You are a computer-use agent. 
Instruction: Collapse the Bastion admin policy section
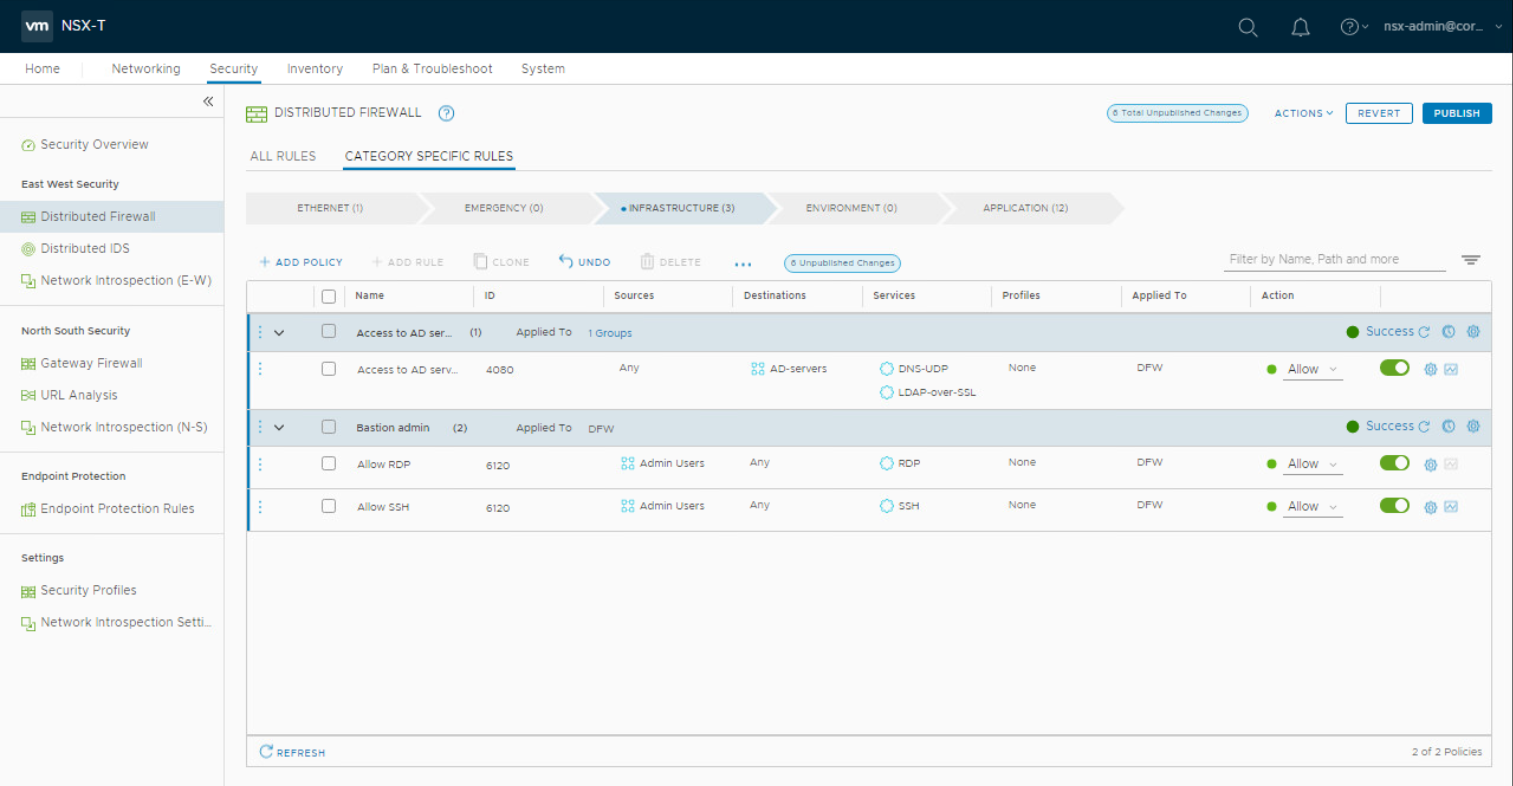(x=279, y=428)
